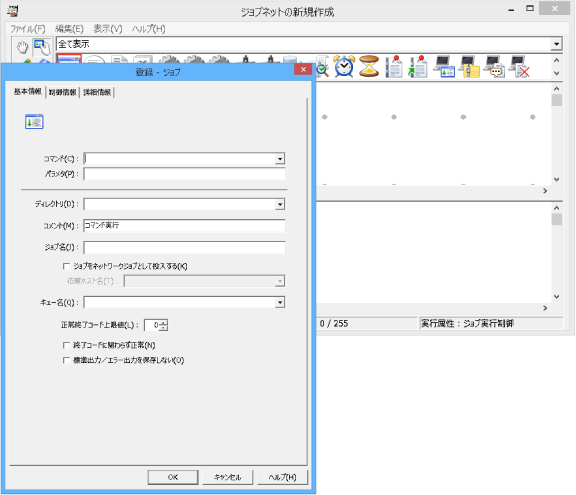Image resolution: width=576 pixels, height=495 pixels.
Task: Switch to the 制御情報 tab
Action: click(62, 93)
